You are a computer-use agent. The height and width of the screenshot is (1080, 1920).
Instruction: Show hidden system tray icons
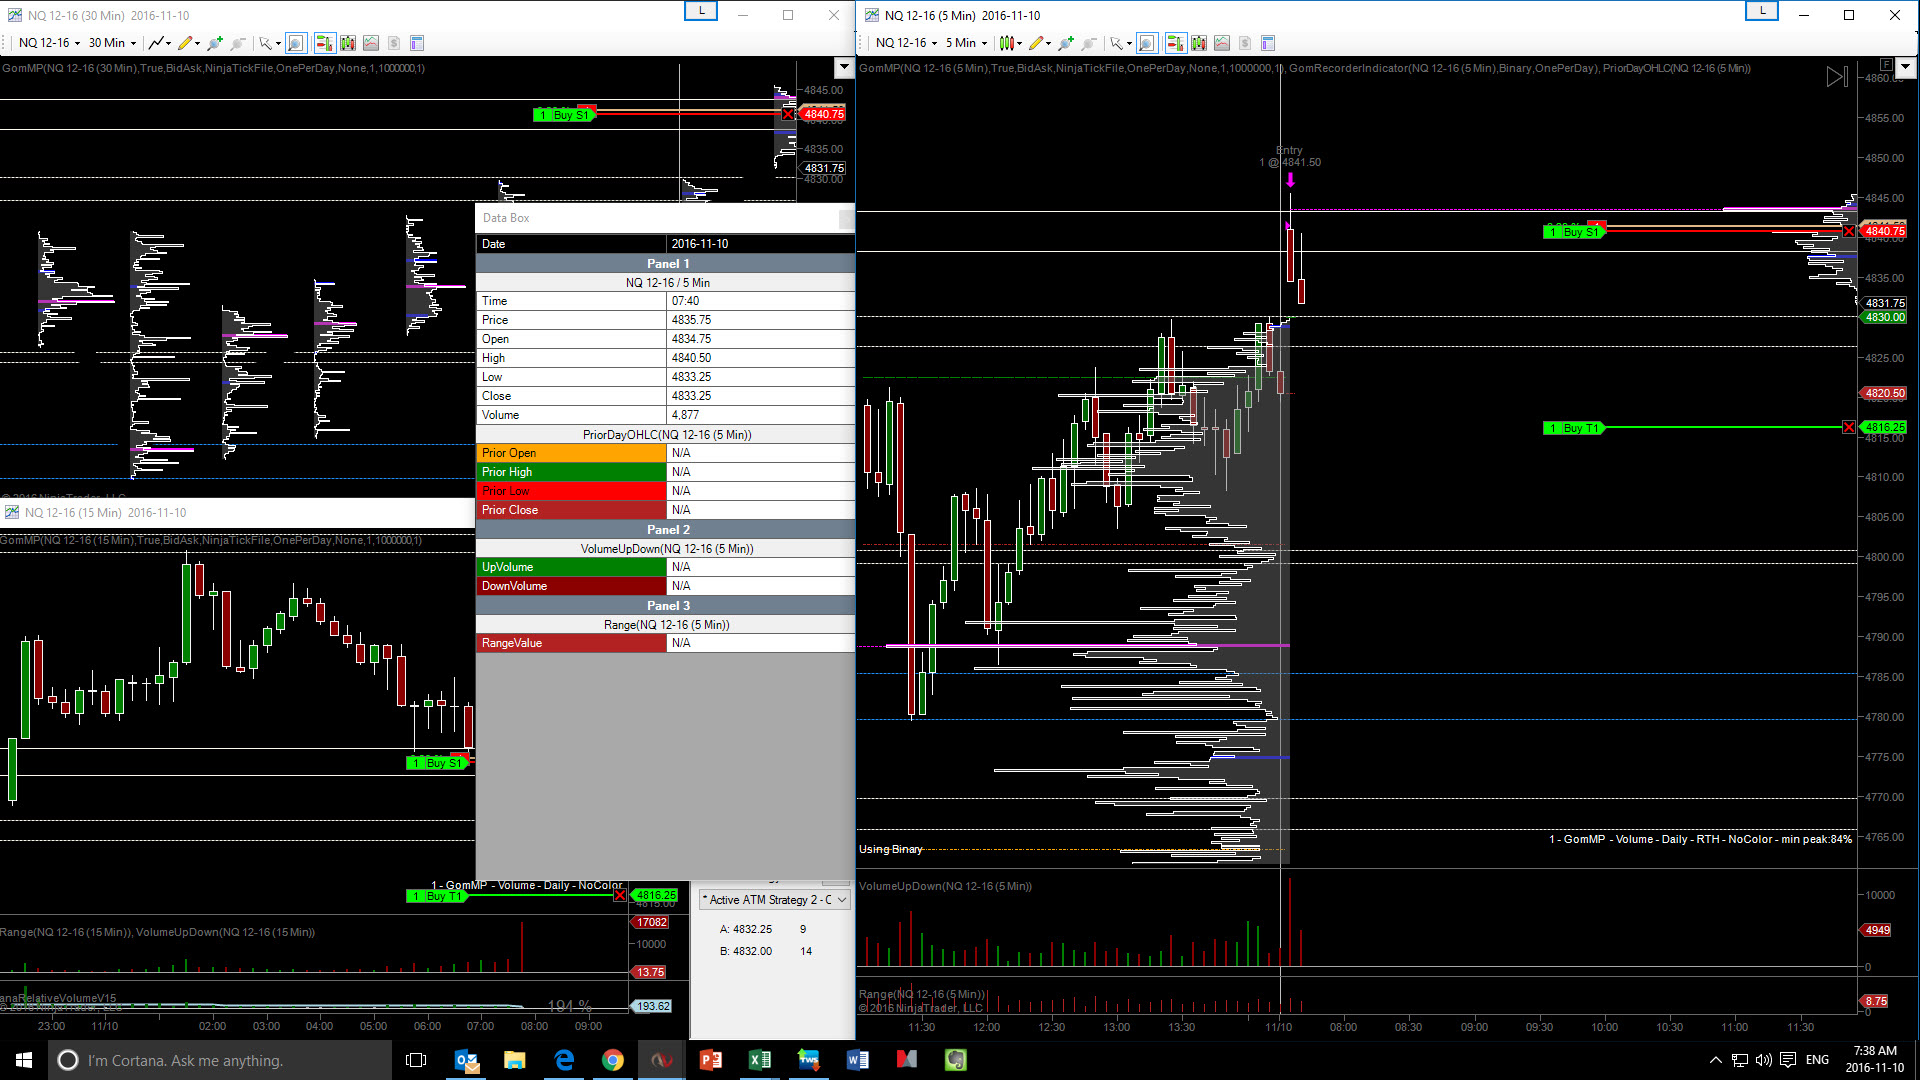(x=1716, y=1060)
